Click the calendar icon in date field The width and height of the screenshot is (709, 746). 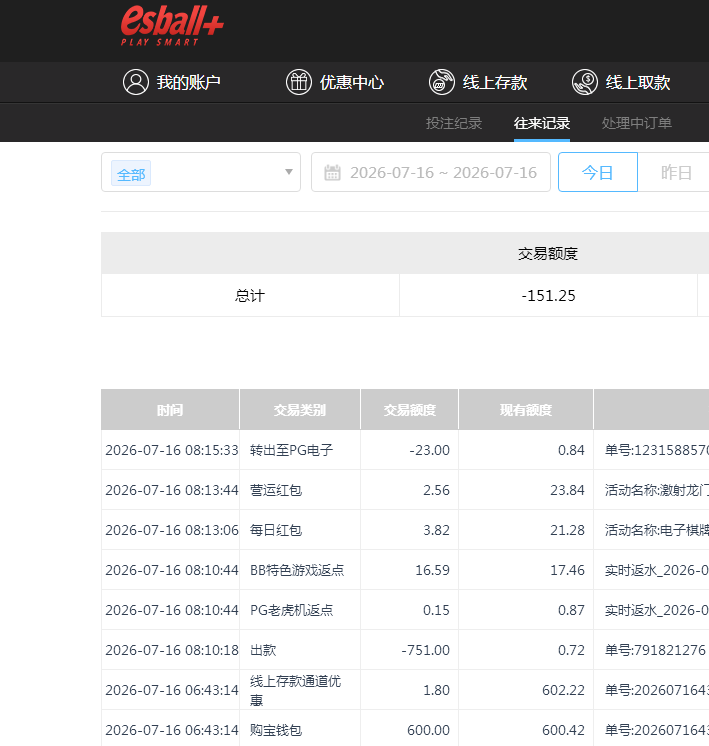[332, 172]
